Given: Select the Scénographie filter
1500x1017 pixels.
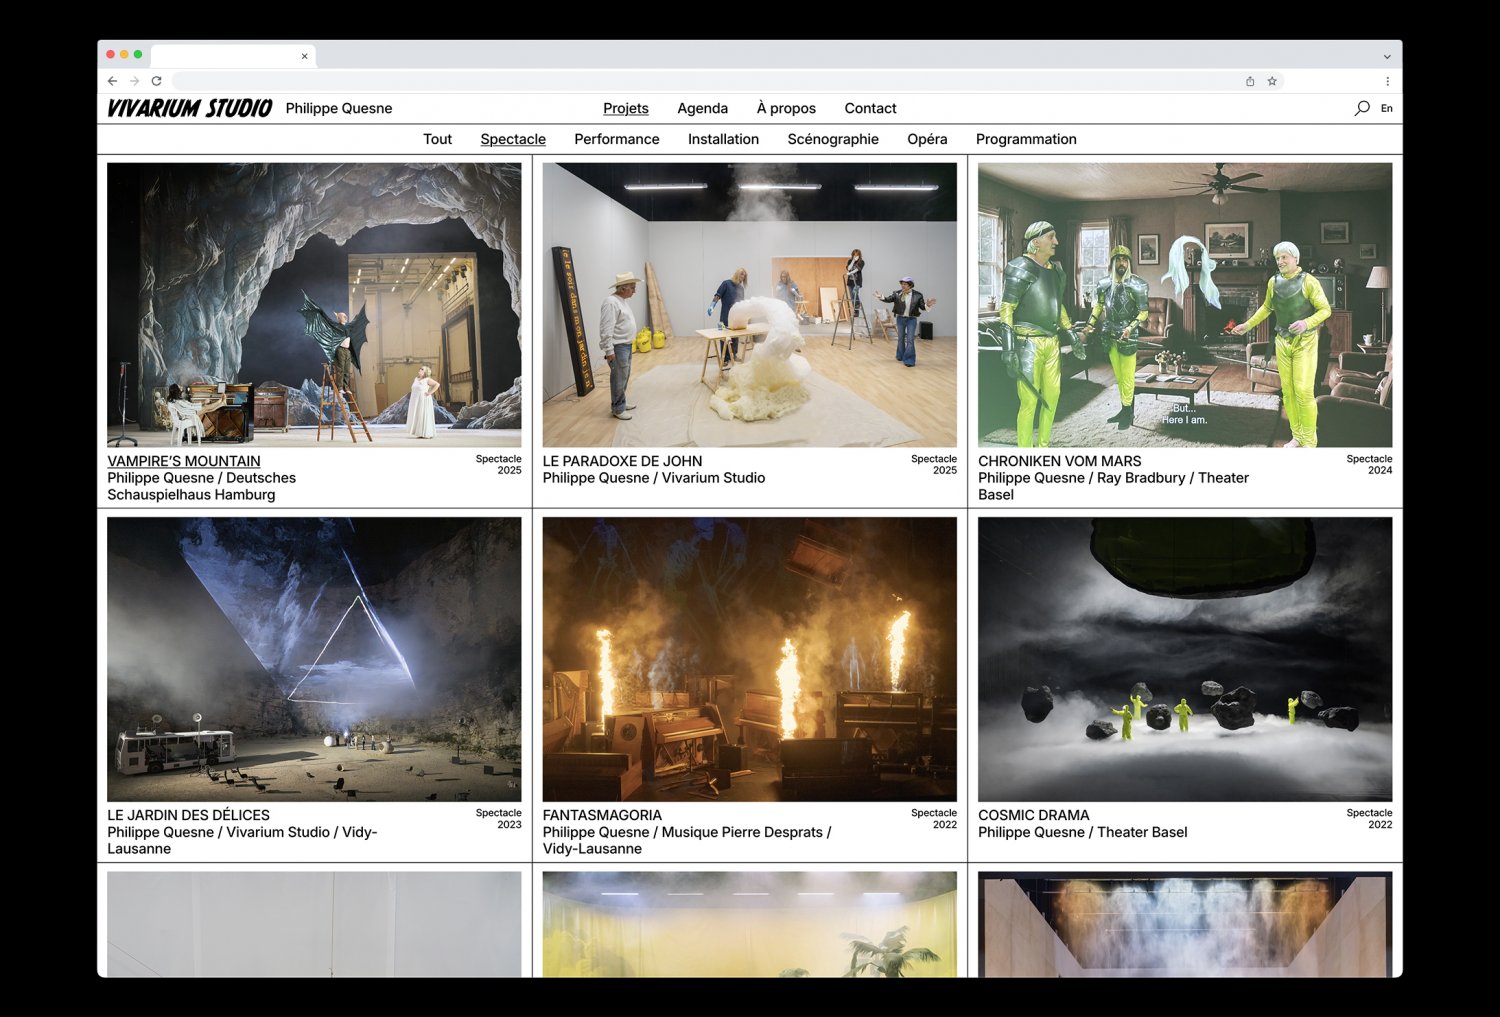Looking at the screenshot, I should [833, 139].
